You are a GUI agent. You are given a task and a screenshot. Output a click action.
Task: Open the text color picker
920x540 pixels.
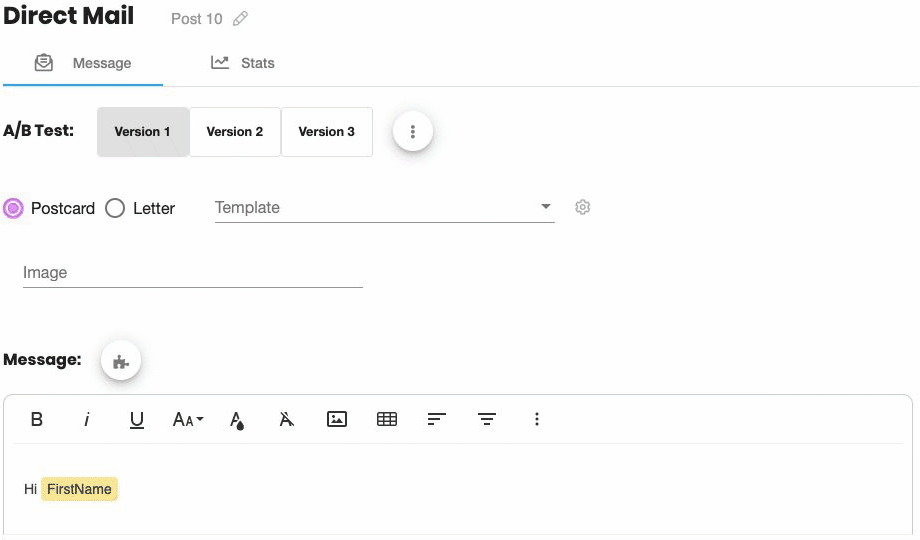coord(236,420)
